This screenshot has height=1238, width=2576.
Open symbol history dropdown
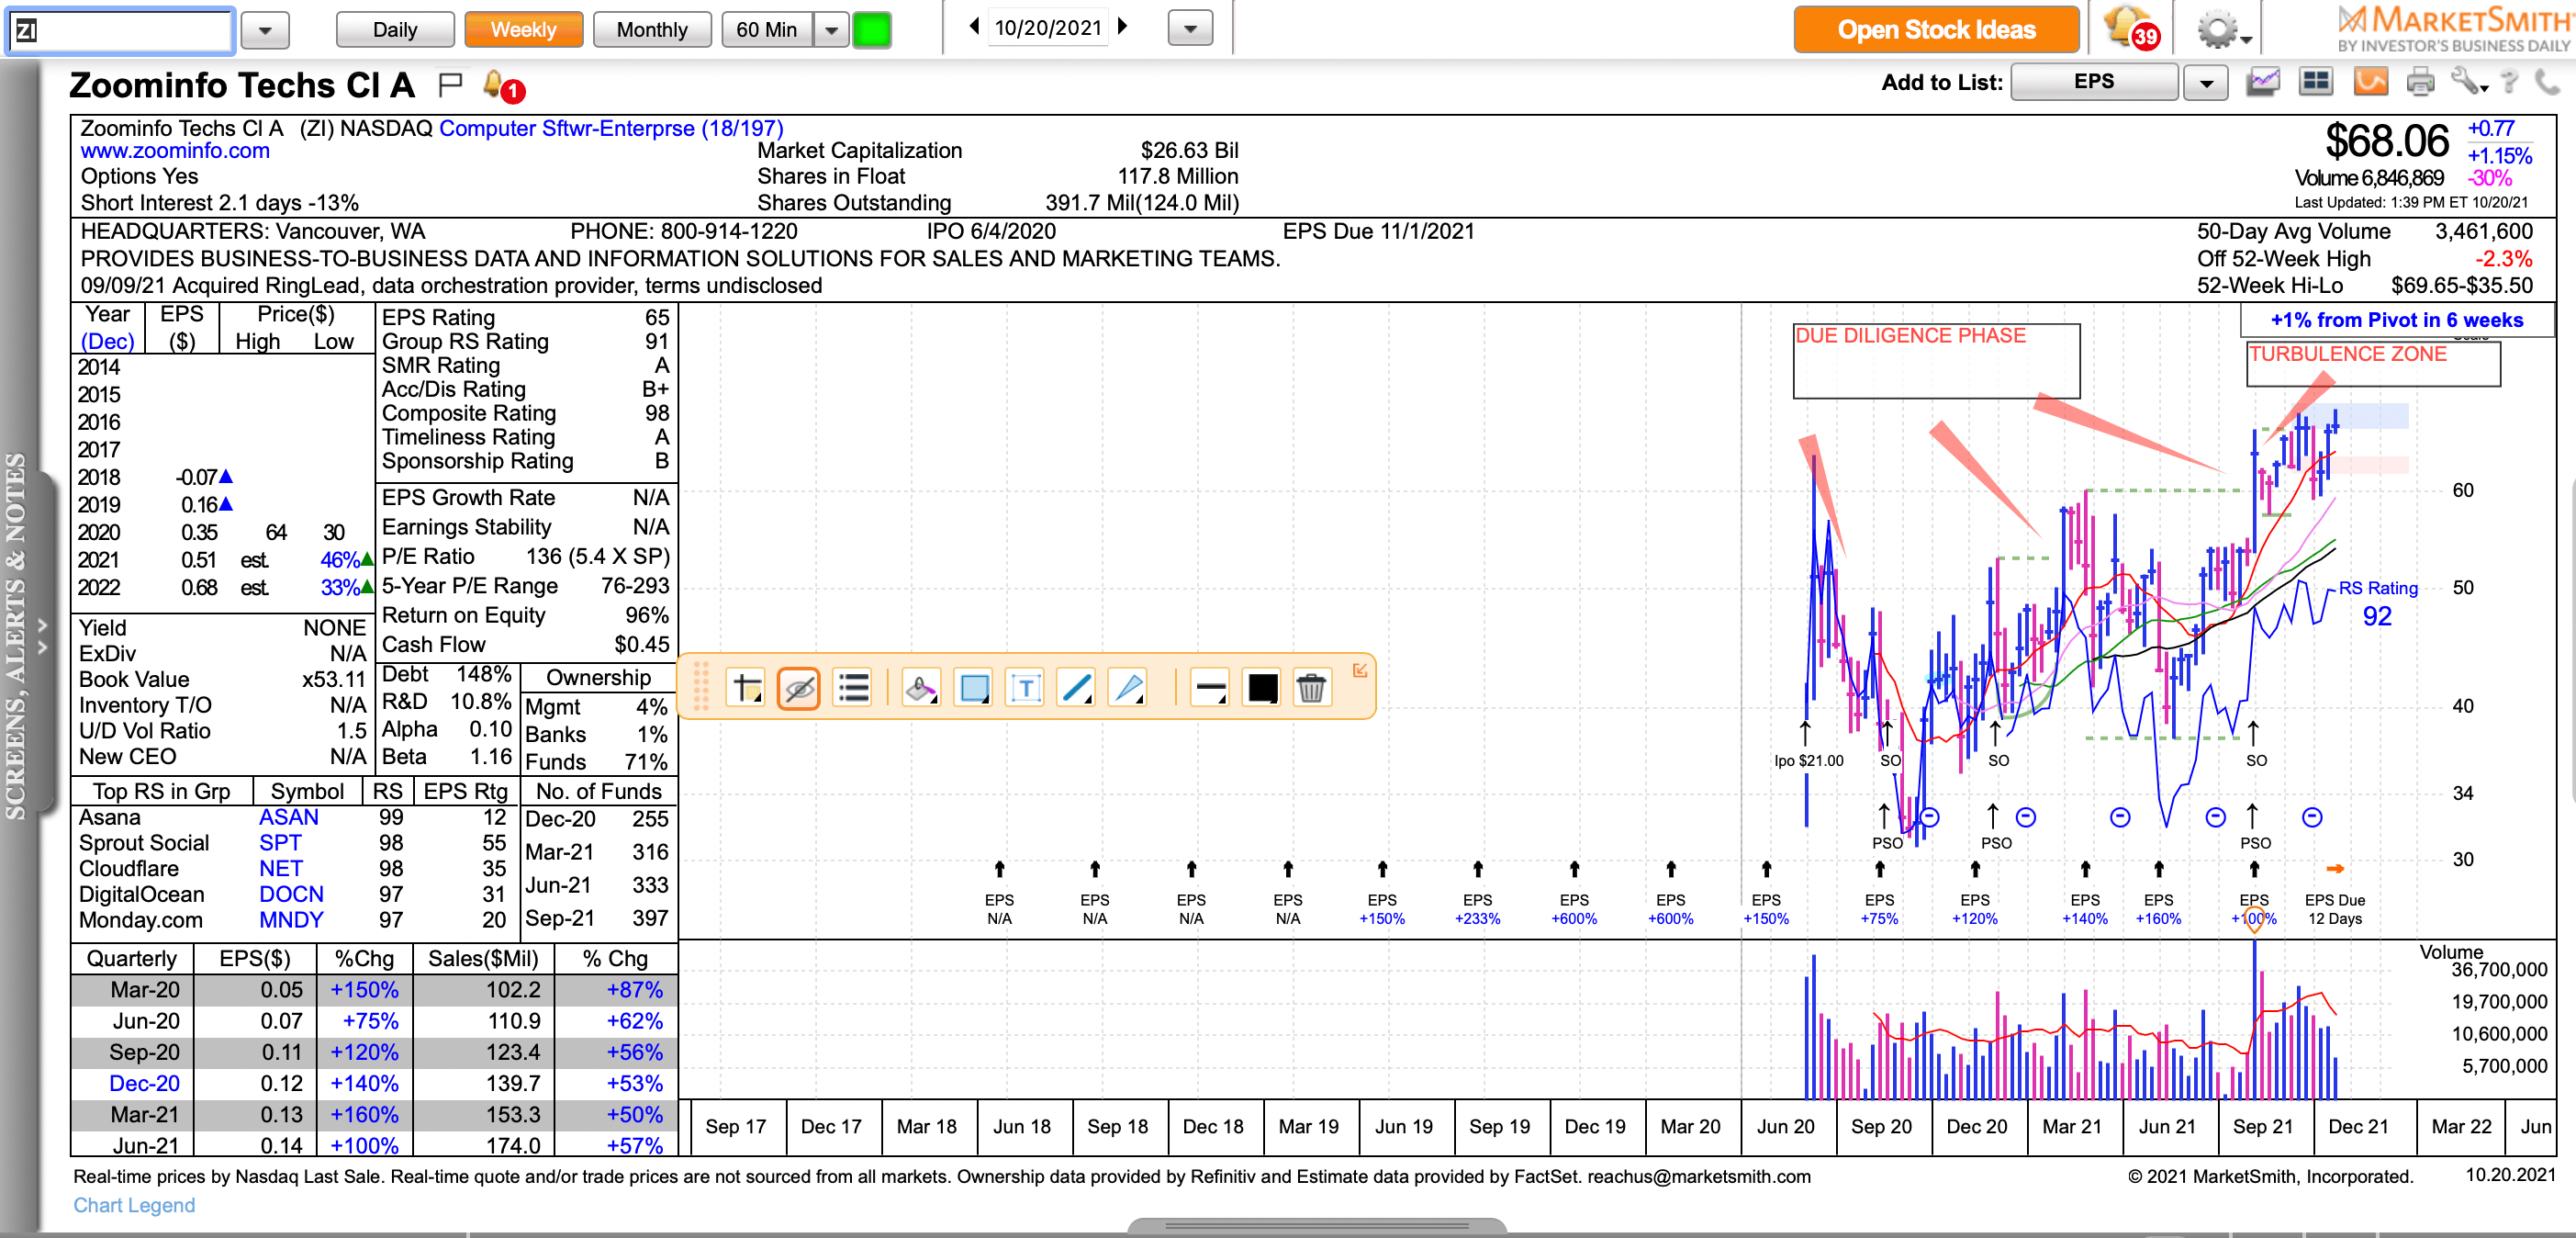[265, 30]
